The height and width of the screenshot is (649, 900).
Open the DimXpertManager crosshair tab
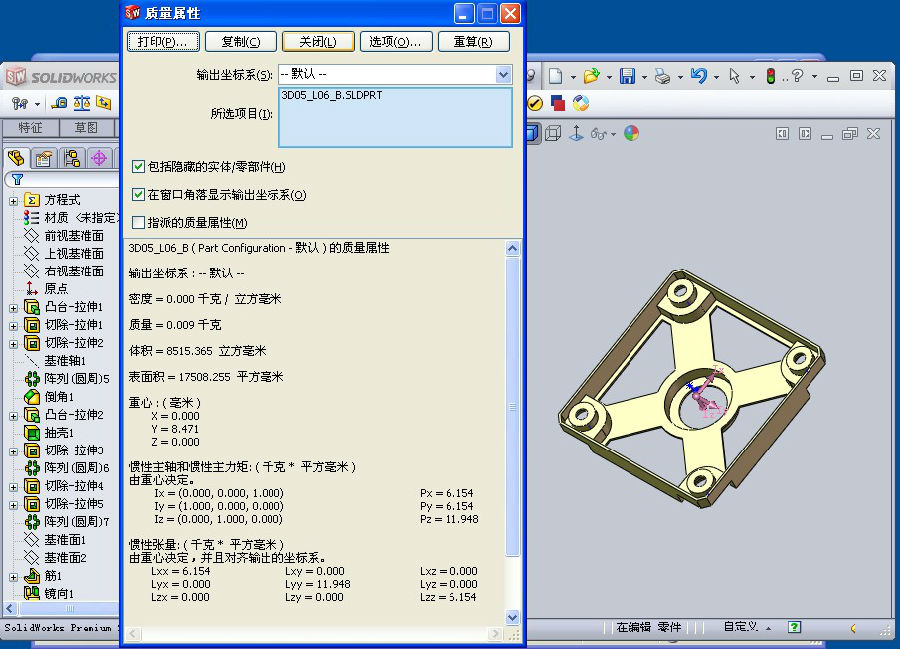(98, 158)
